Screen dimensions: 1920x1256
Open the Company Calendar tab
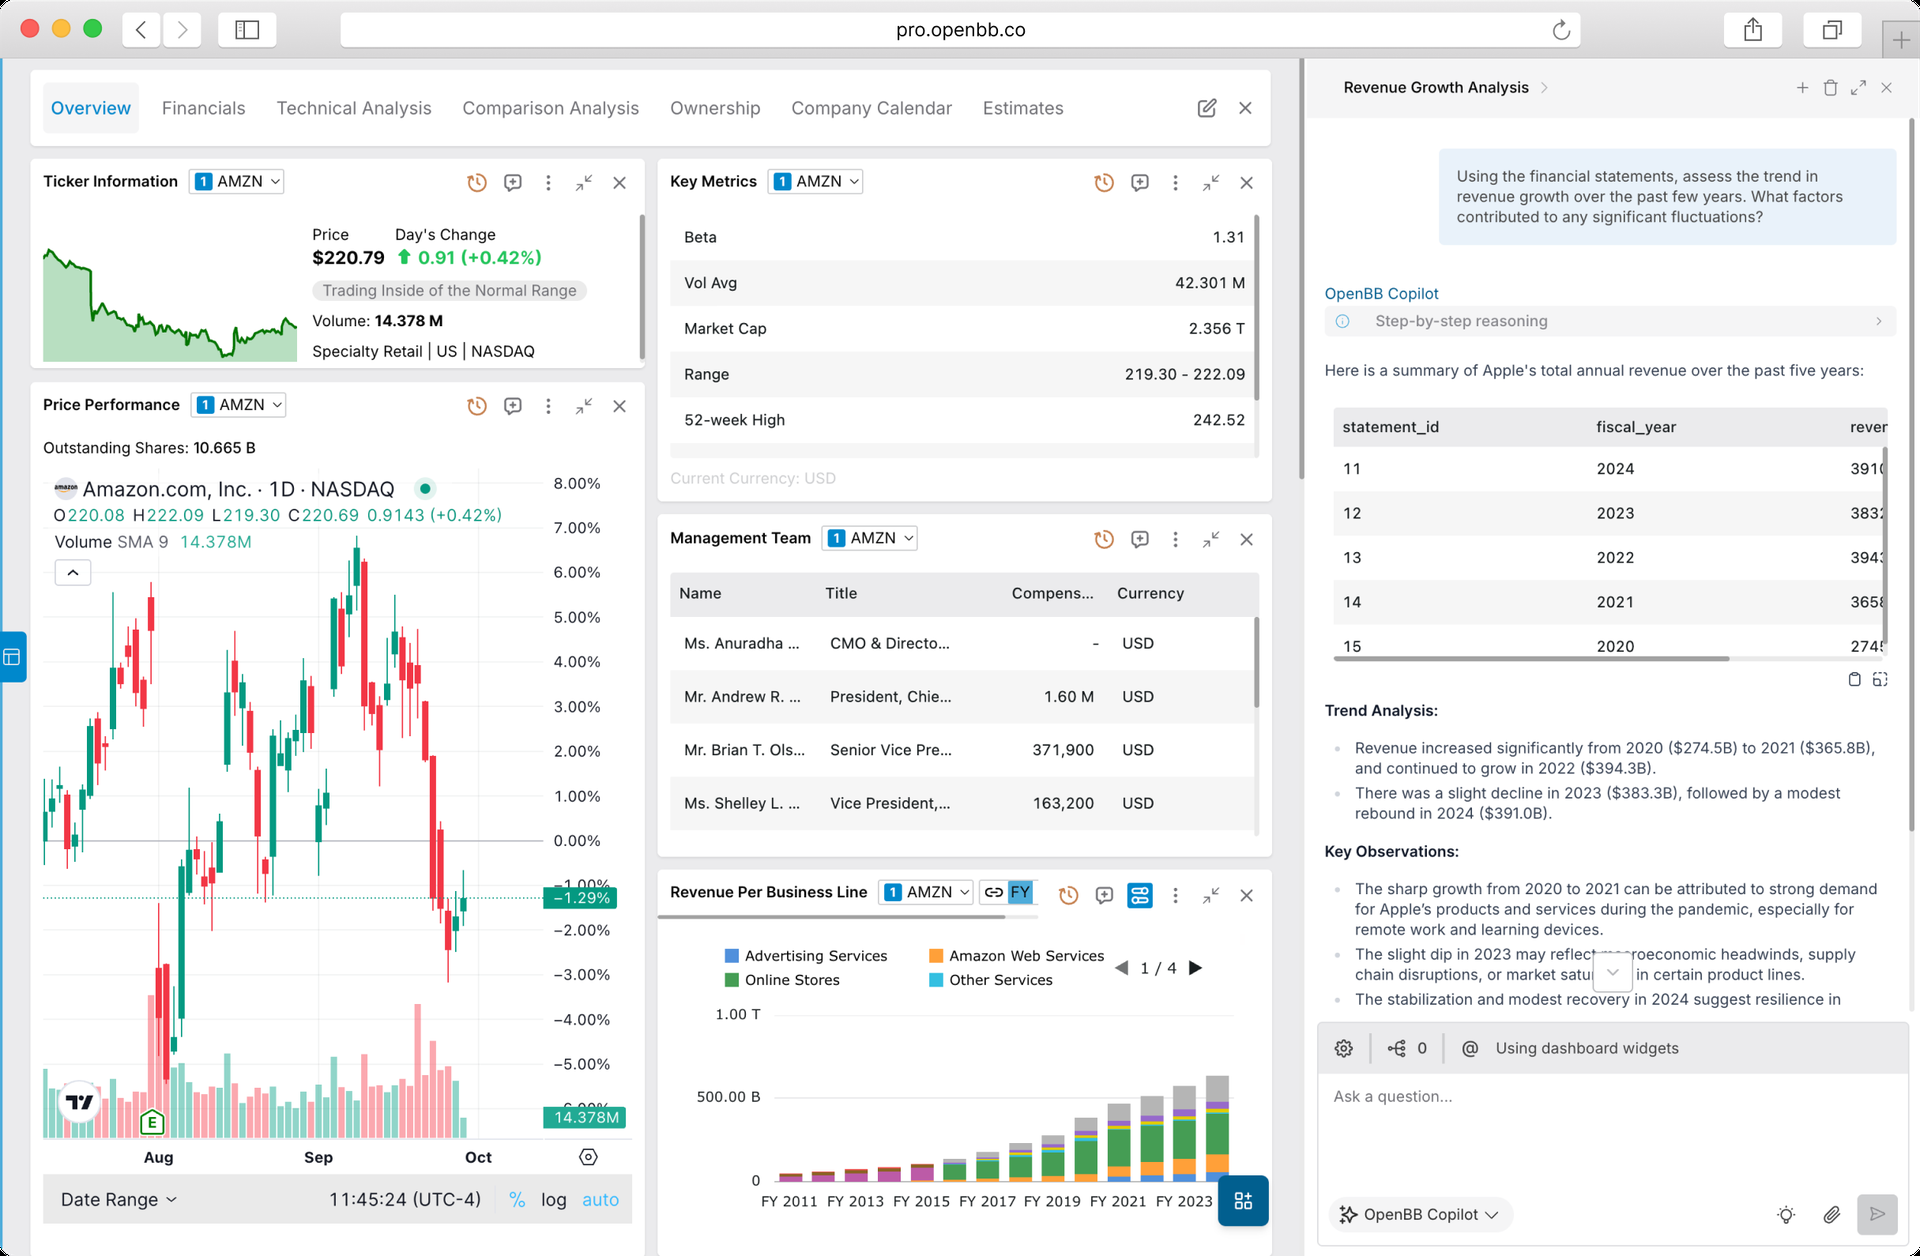tap(871, 108)
